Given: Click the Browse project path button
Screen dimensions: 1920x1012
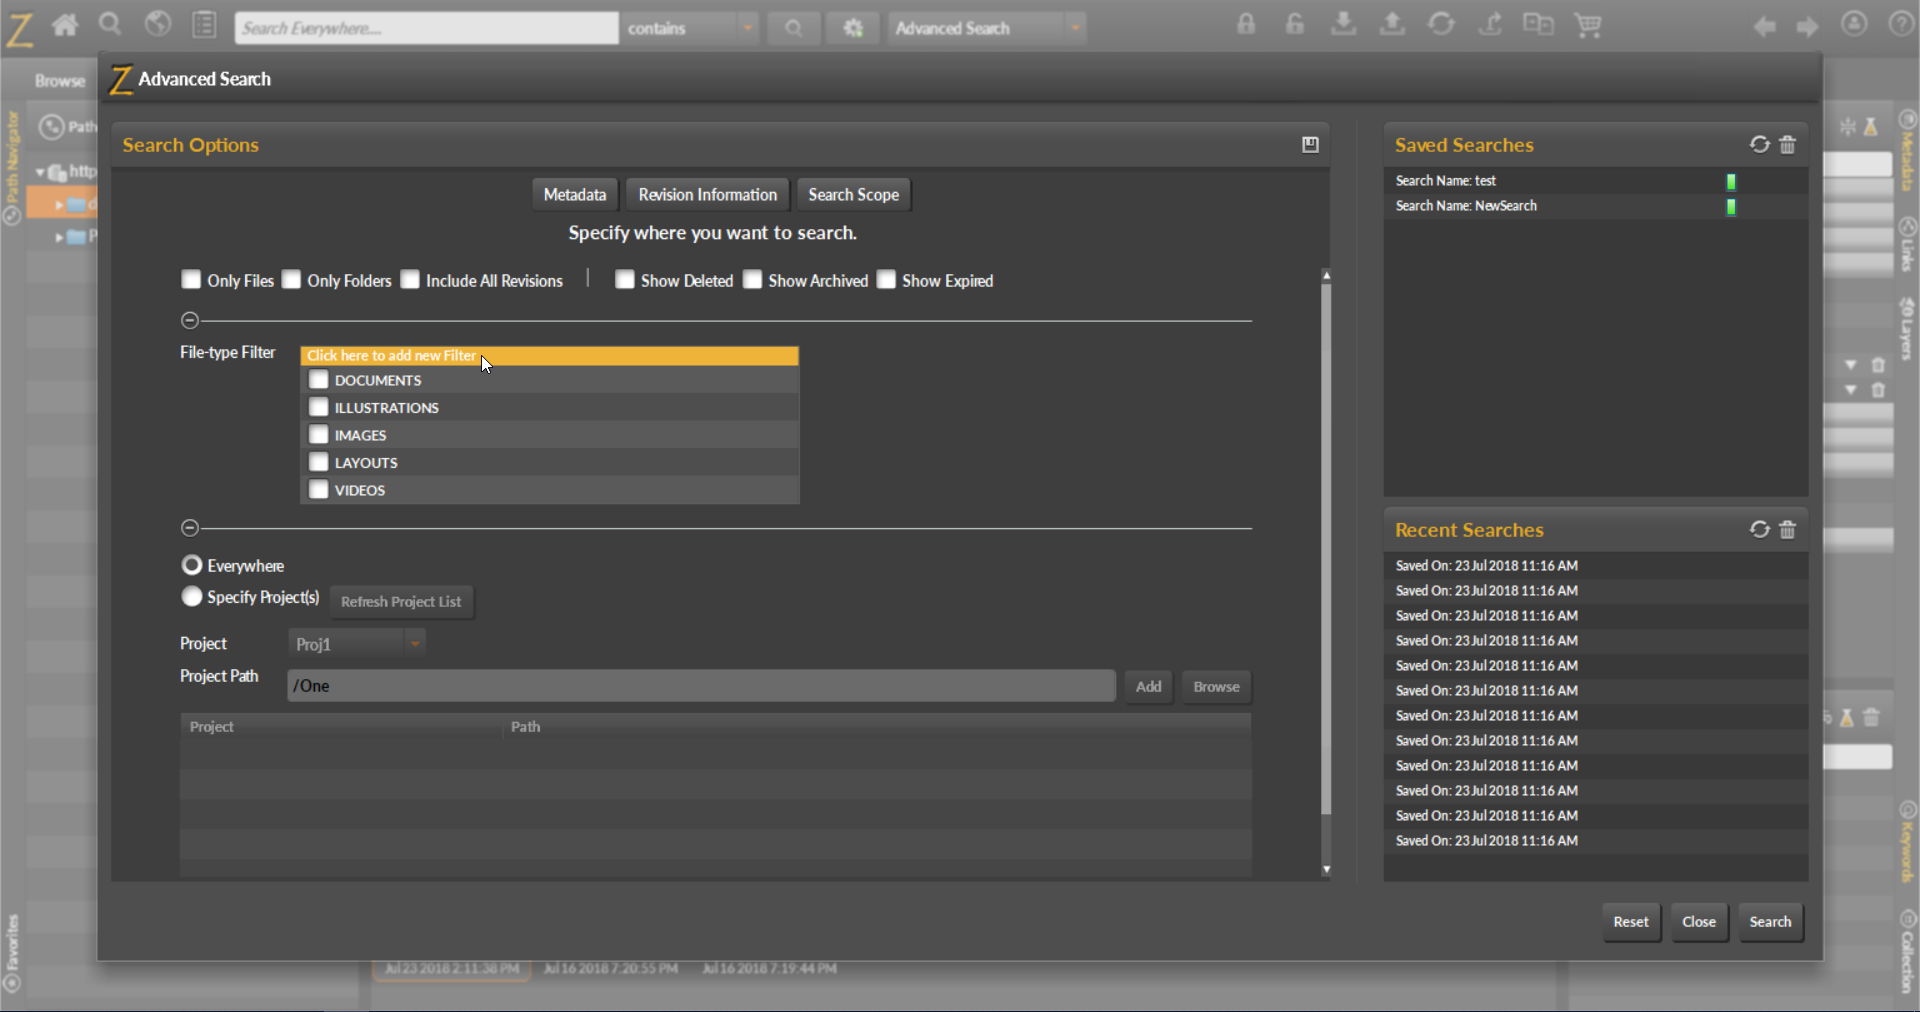Looking at the screenshot, I should point(1216,686).
